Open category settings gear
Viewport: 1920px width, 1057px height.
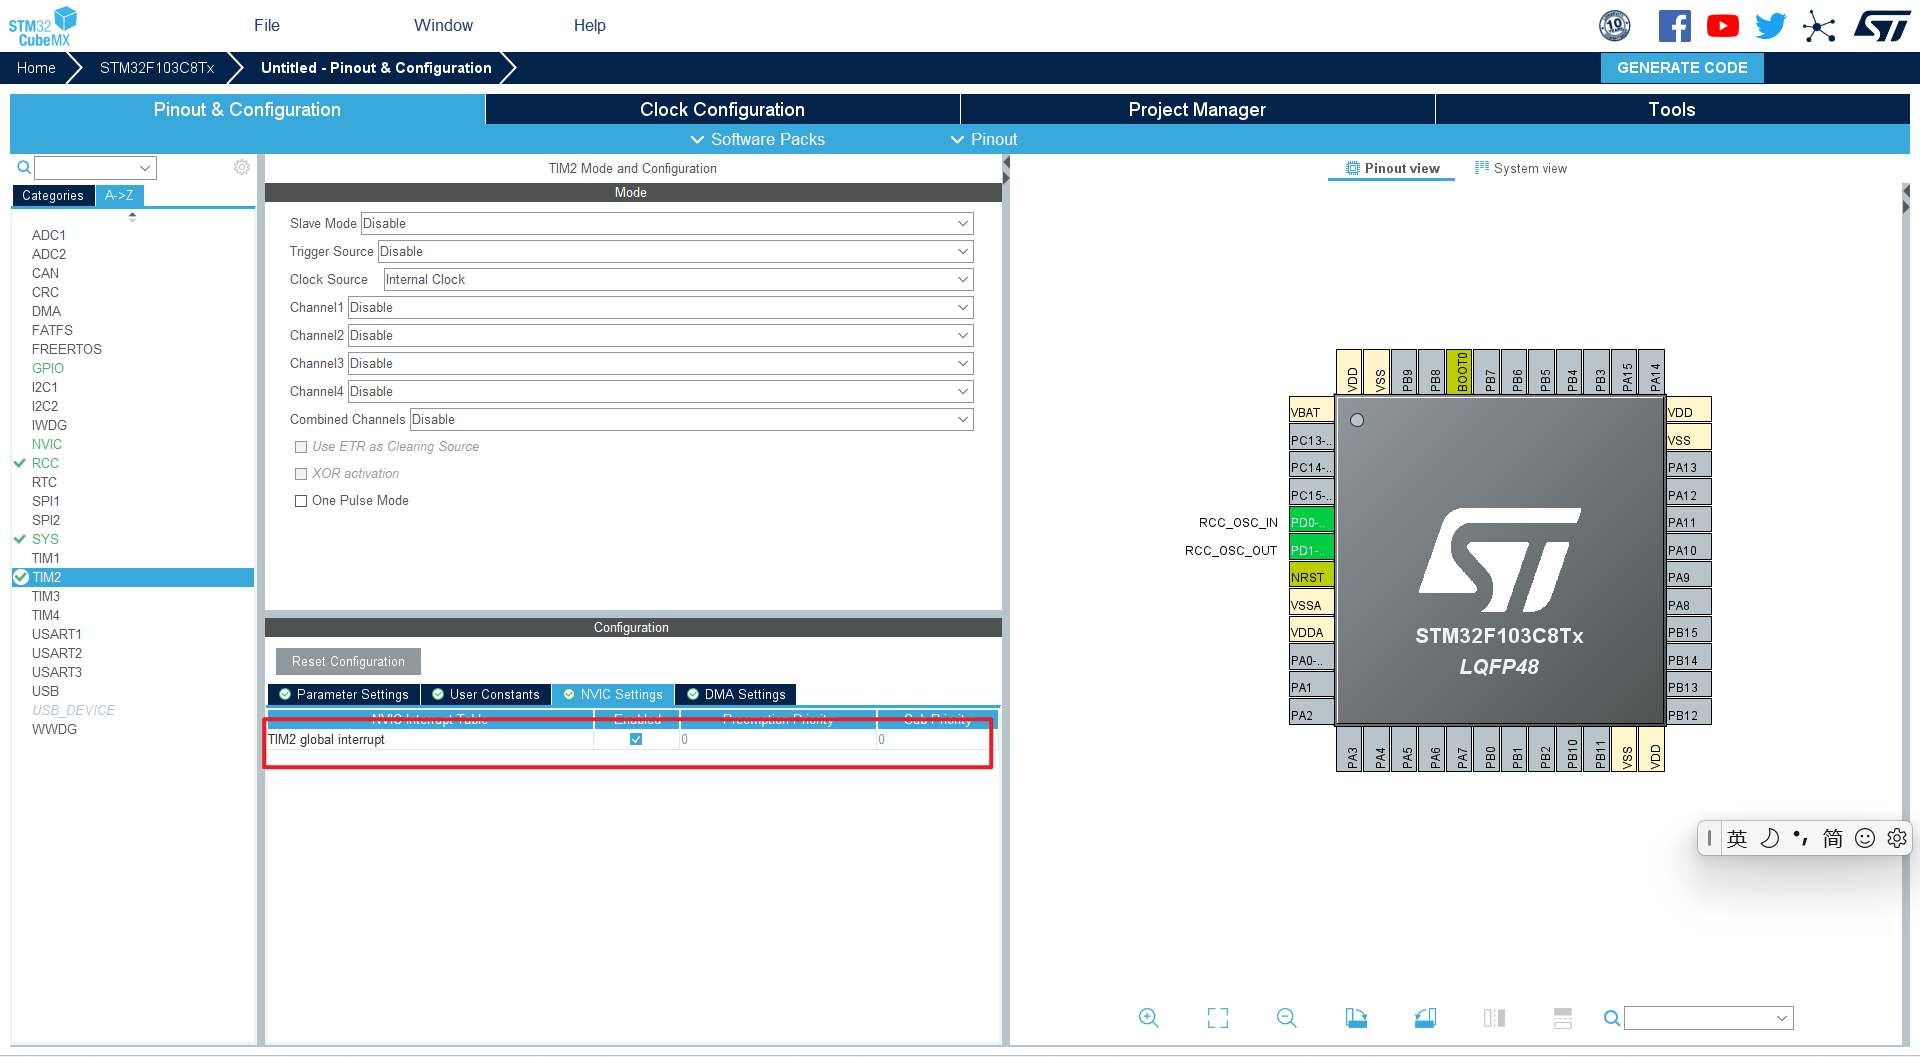pyautogui.click(x=241, y=167)
